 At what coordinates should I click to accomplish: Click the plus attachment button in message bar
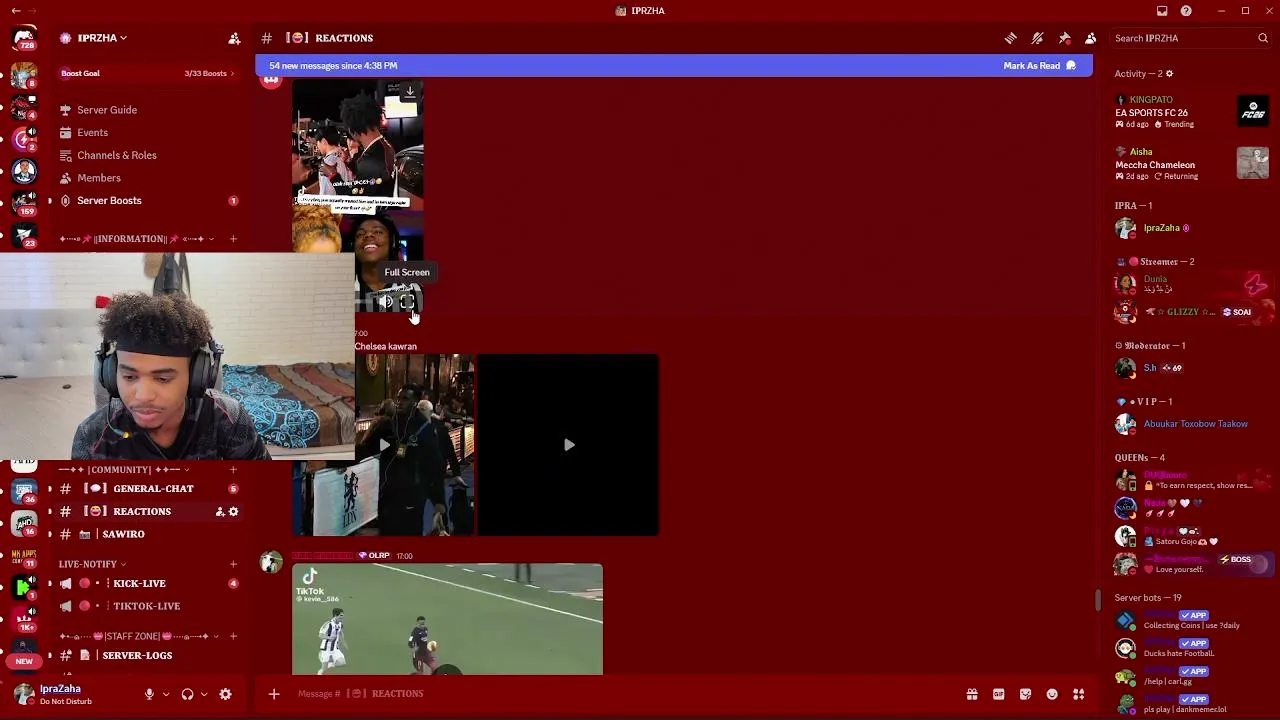[273, 694]
